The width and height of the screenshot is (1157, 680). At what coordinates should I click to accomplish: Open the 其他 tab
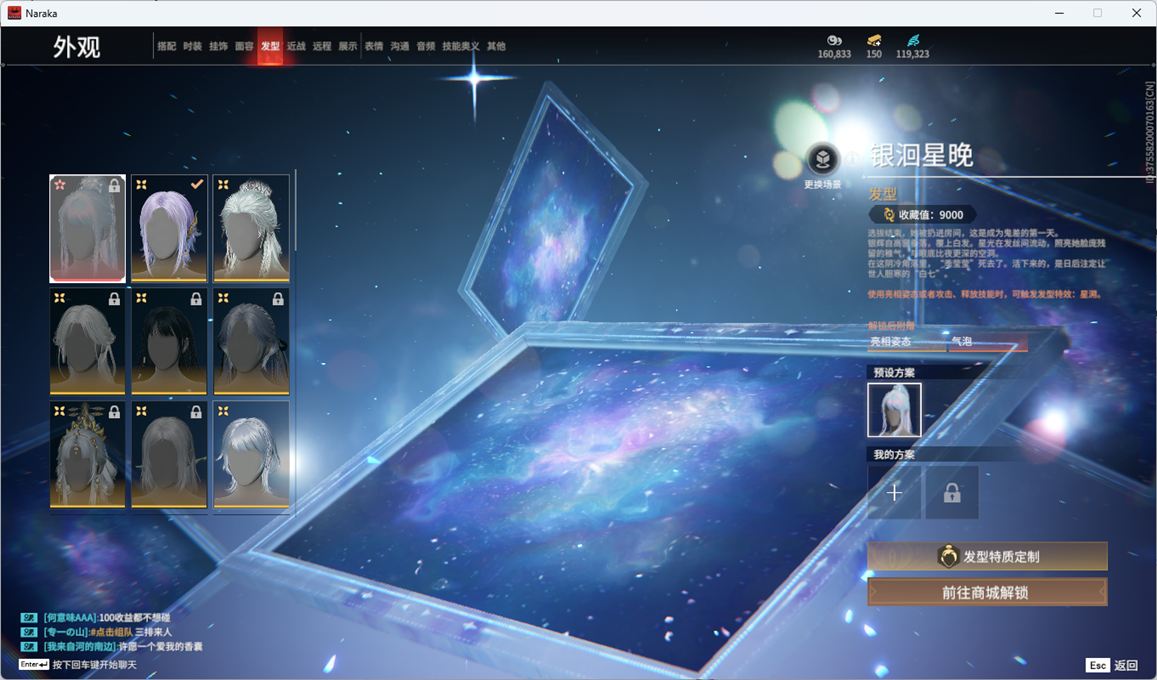click(x=497, y=46)
